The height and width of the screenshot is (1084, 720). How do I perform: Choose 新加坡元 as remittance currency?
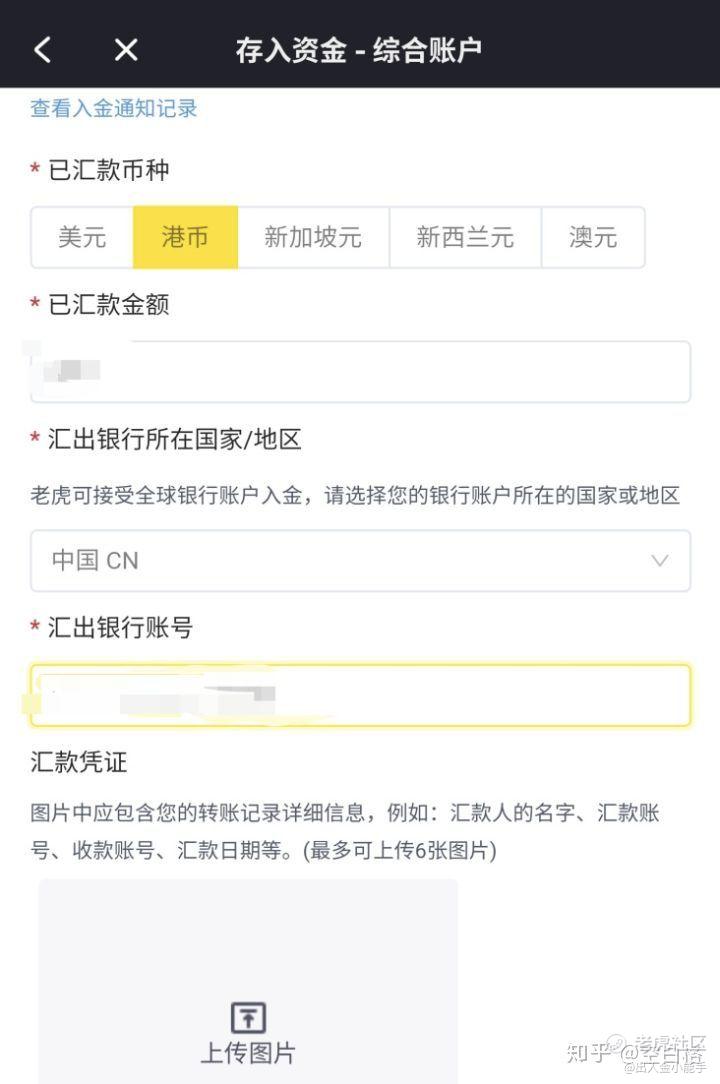click(x=315, y=237)
